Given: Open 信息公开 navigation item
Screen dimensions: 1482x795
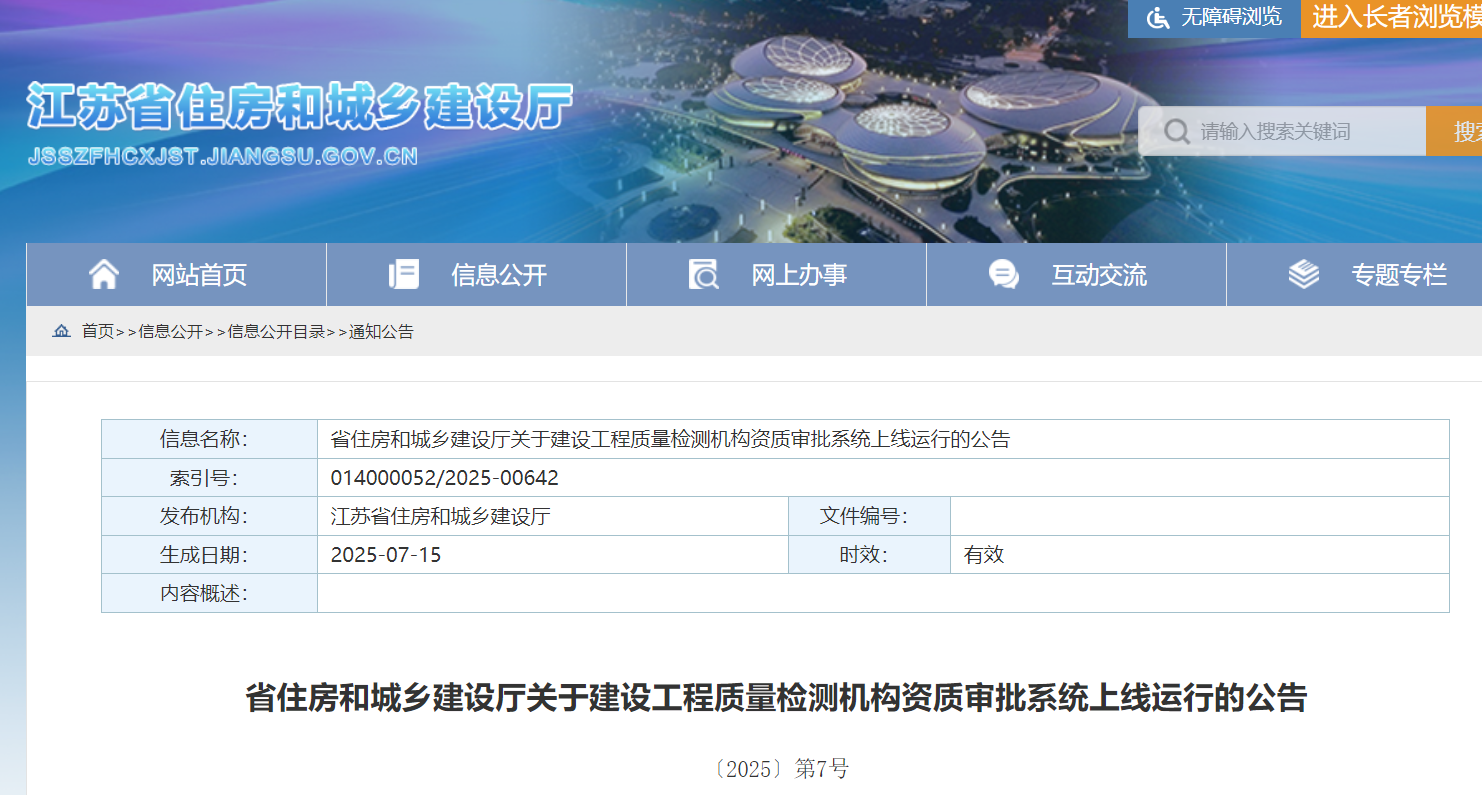Looking at the screenshot, I should pos(477,274).
